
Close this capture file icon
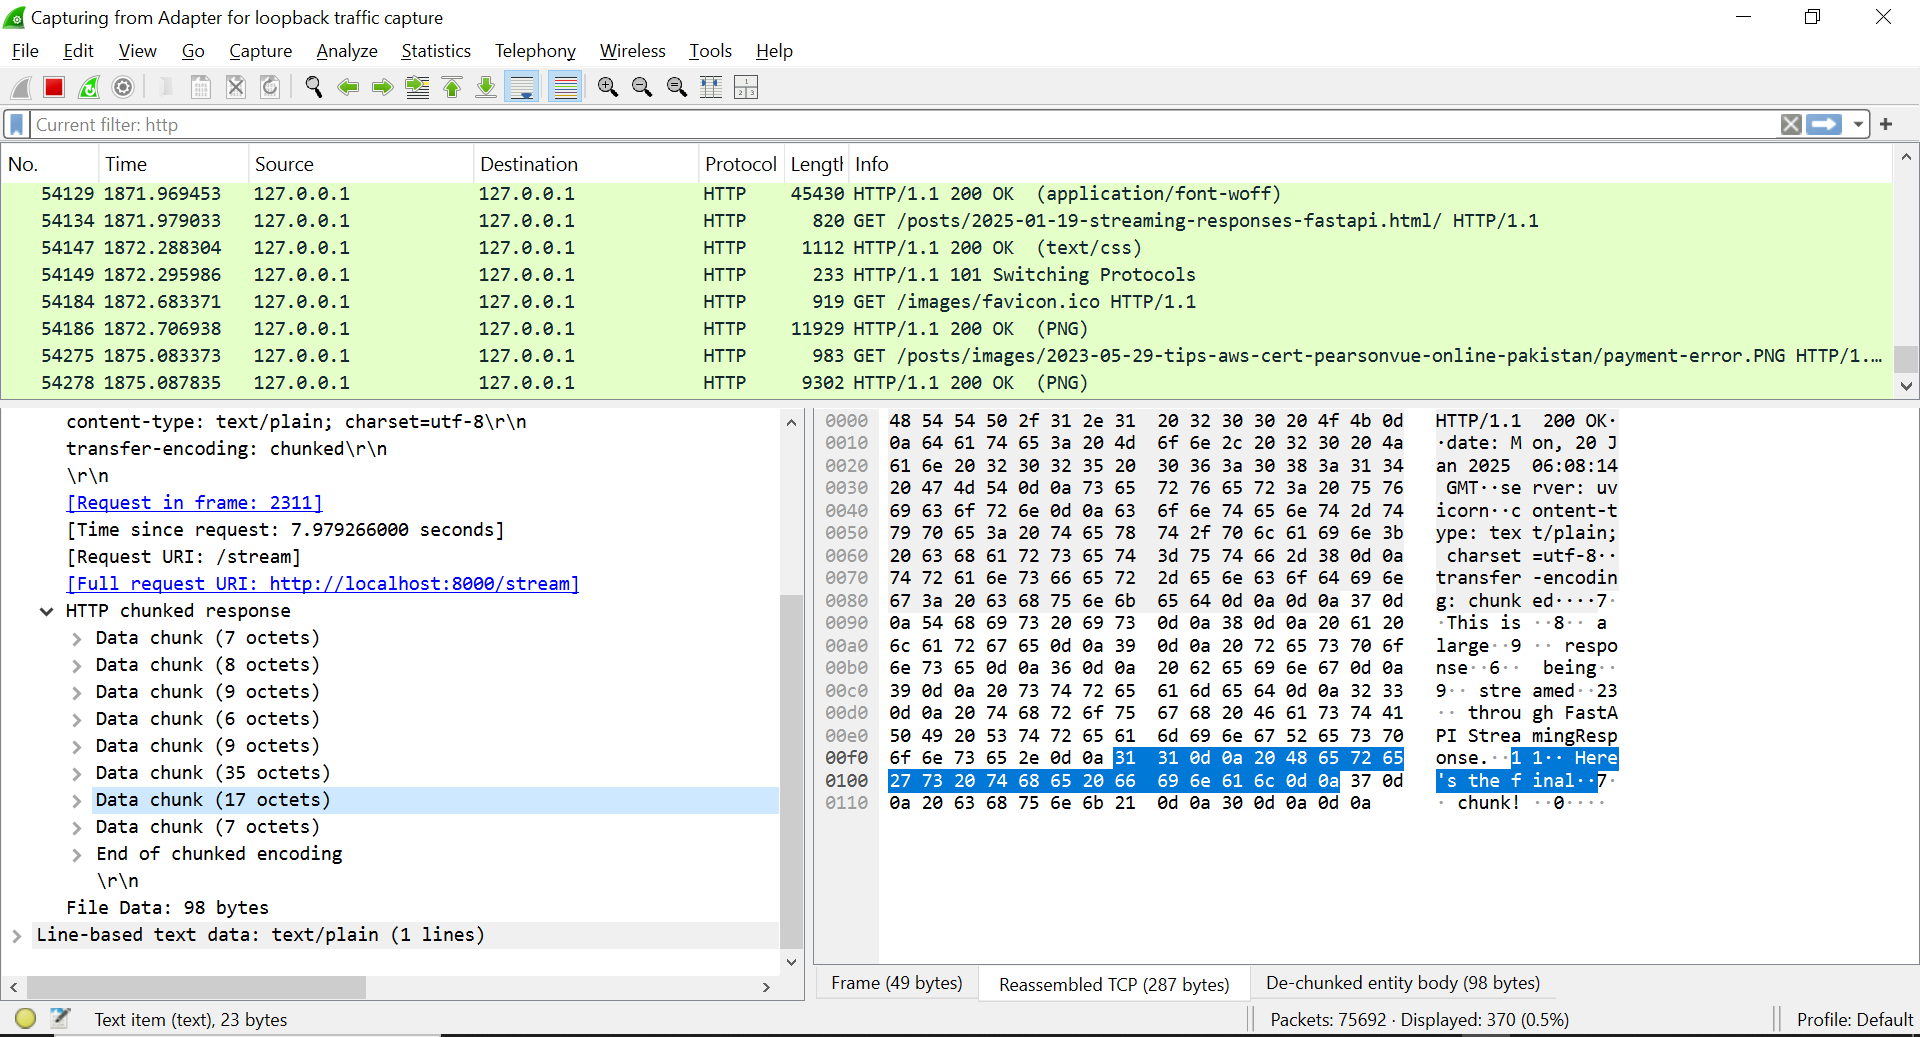click(x=236, y=88)
